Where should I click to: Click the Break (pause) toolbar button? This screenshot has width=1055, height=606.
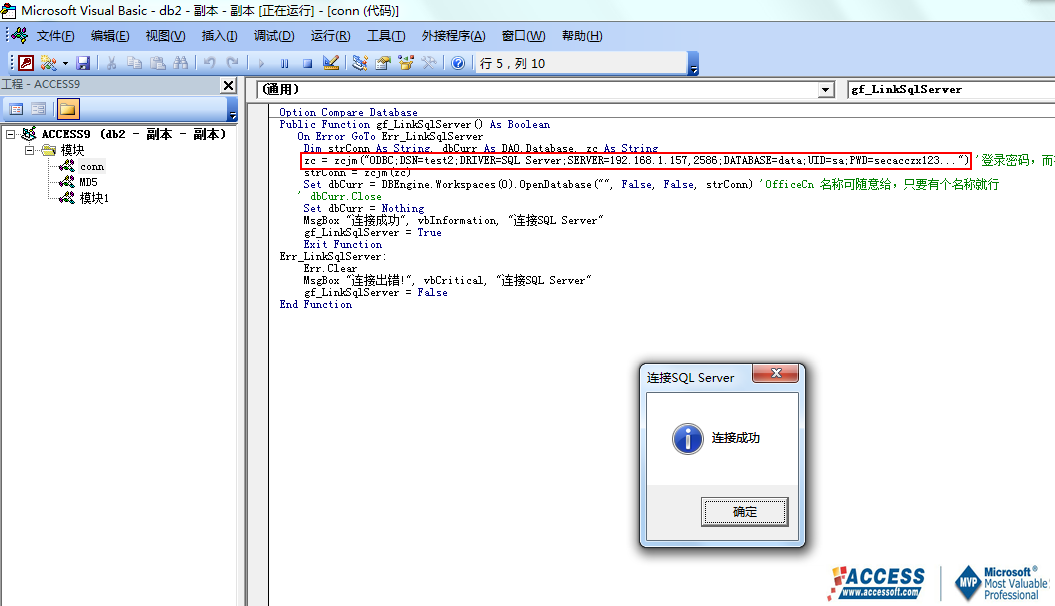(x=284, y=63)
